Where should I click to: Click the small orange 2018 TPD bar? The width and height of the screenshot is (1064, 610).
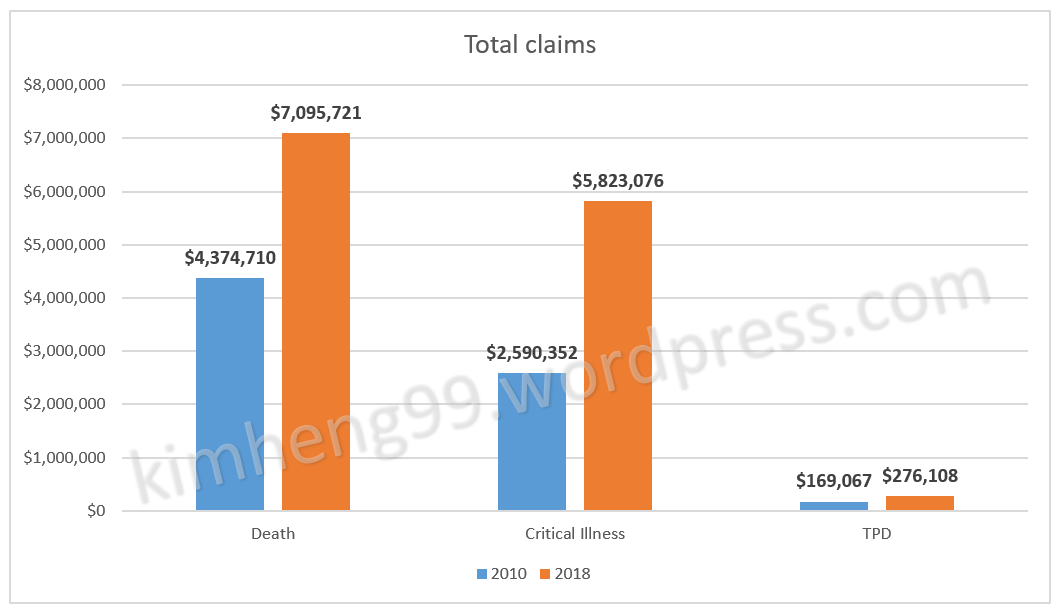(x=920, y=503)
